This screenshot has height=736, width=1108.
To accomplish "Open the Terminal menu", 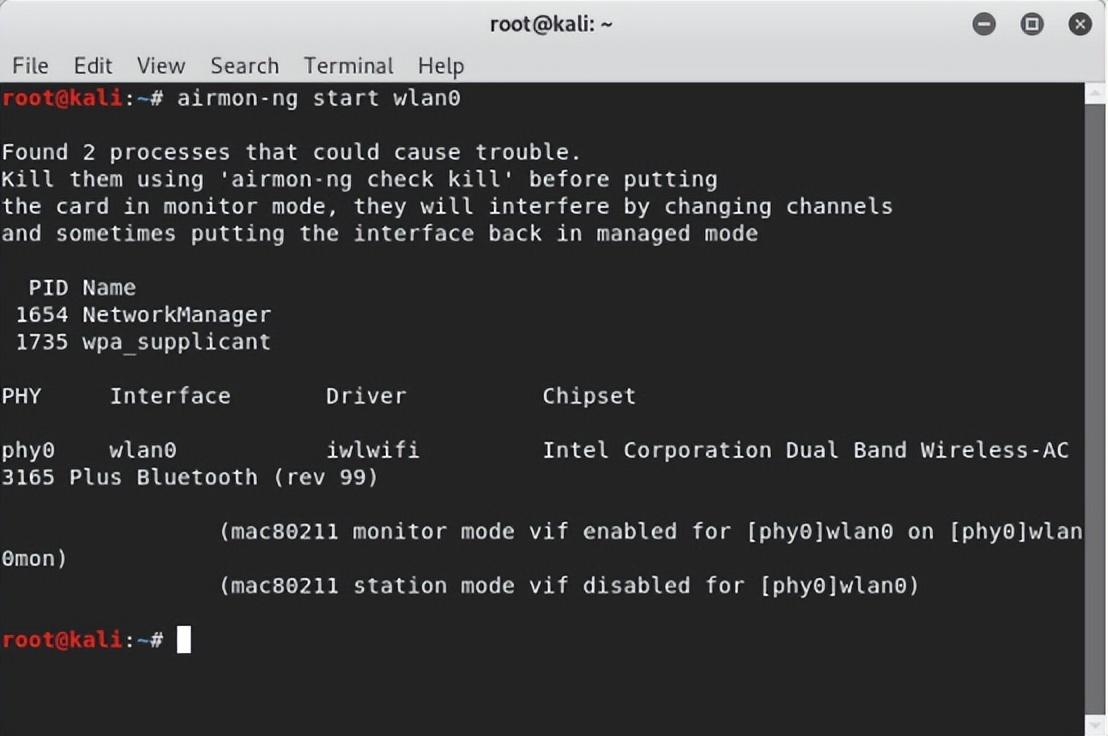I will (x=348, y=66).
